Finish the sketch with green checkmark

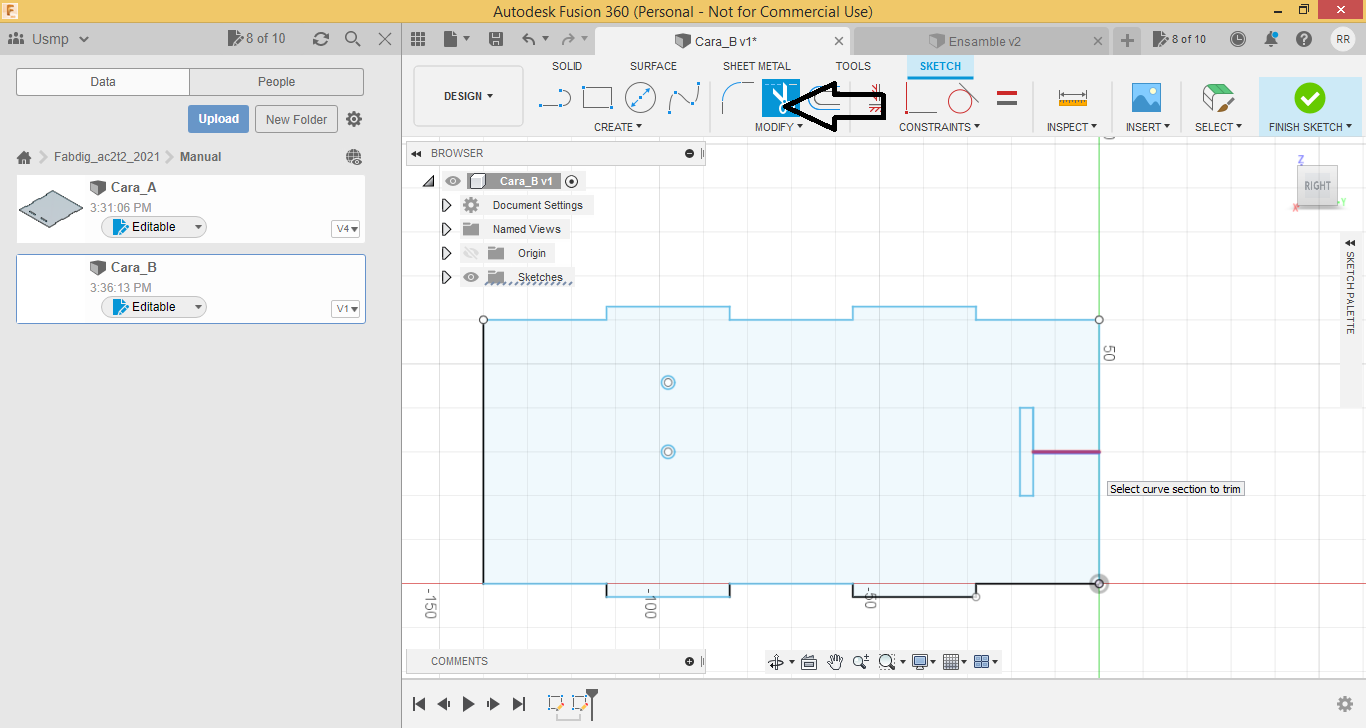[x=1309, y=98]
